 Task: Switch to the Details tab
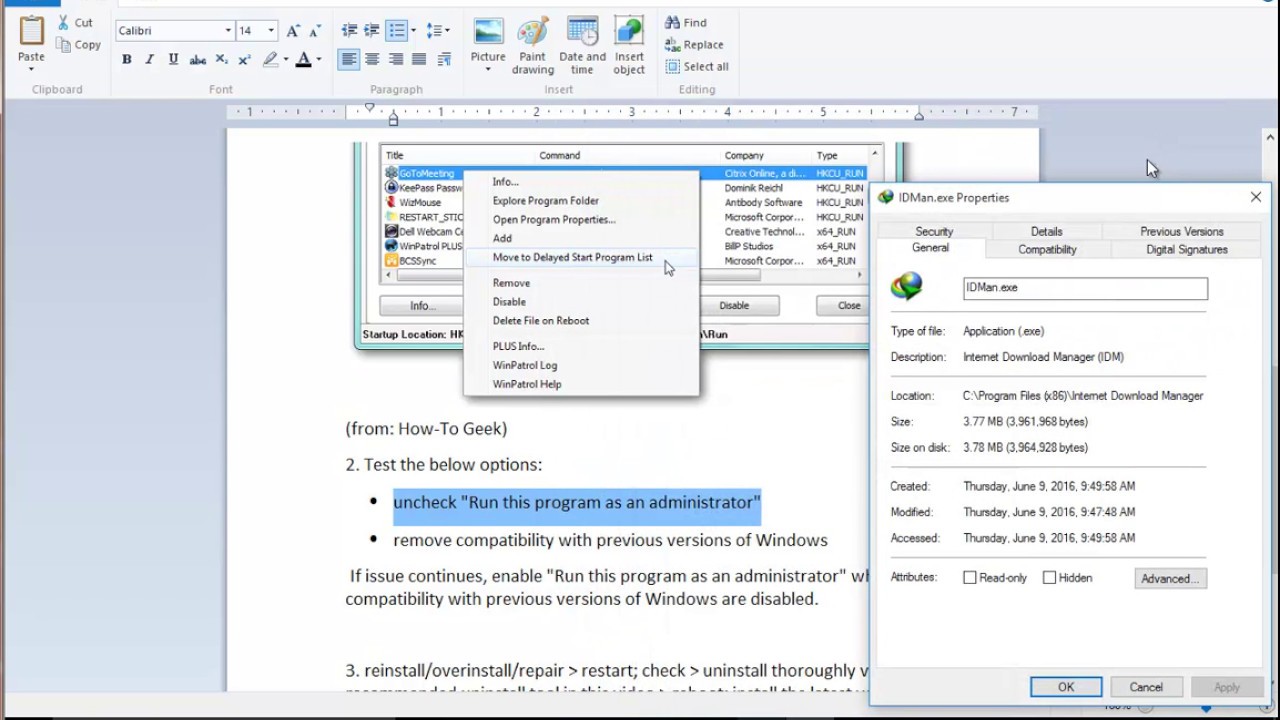coord(1046,231)
